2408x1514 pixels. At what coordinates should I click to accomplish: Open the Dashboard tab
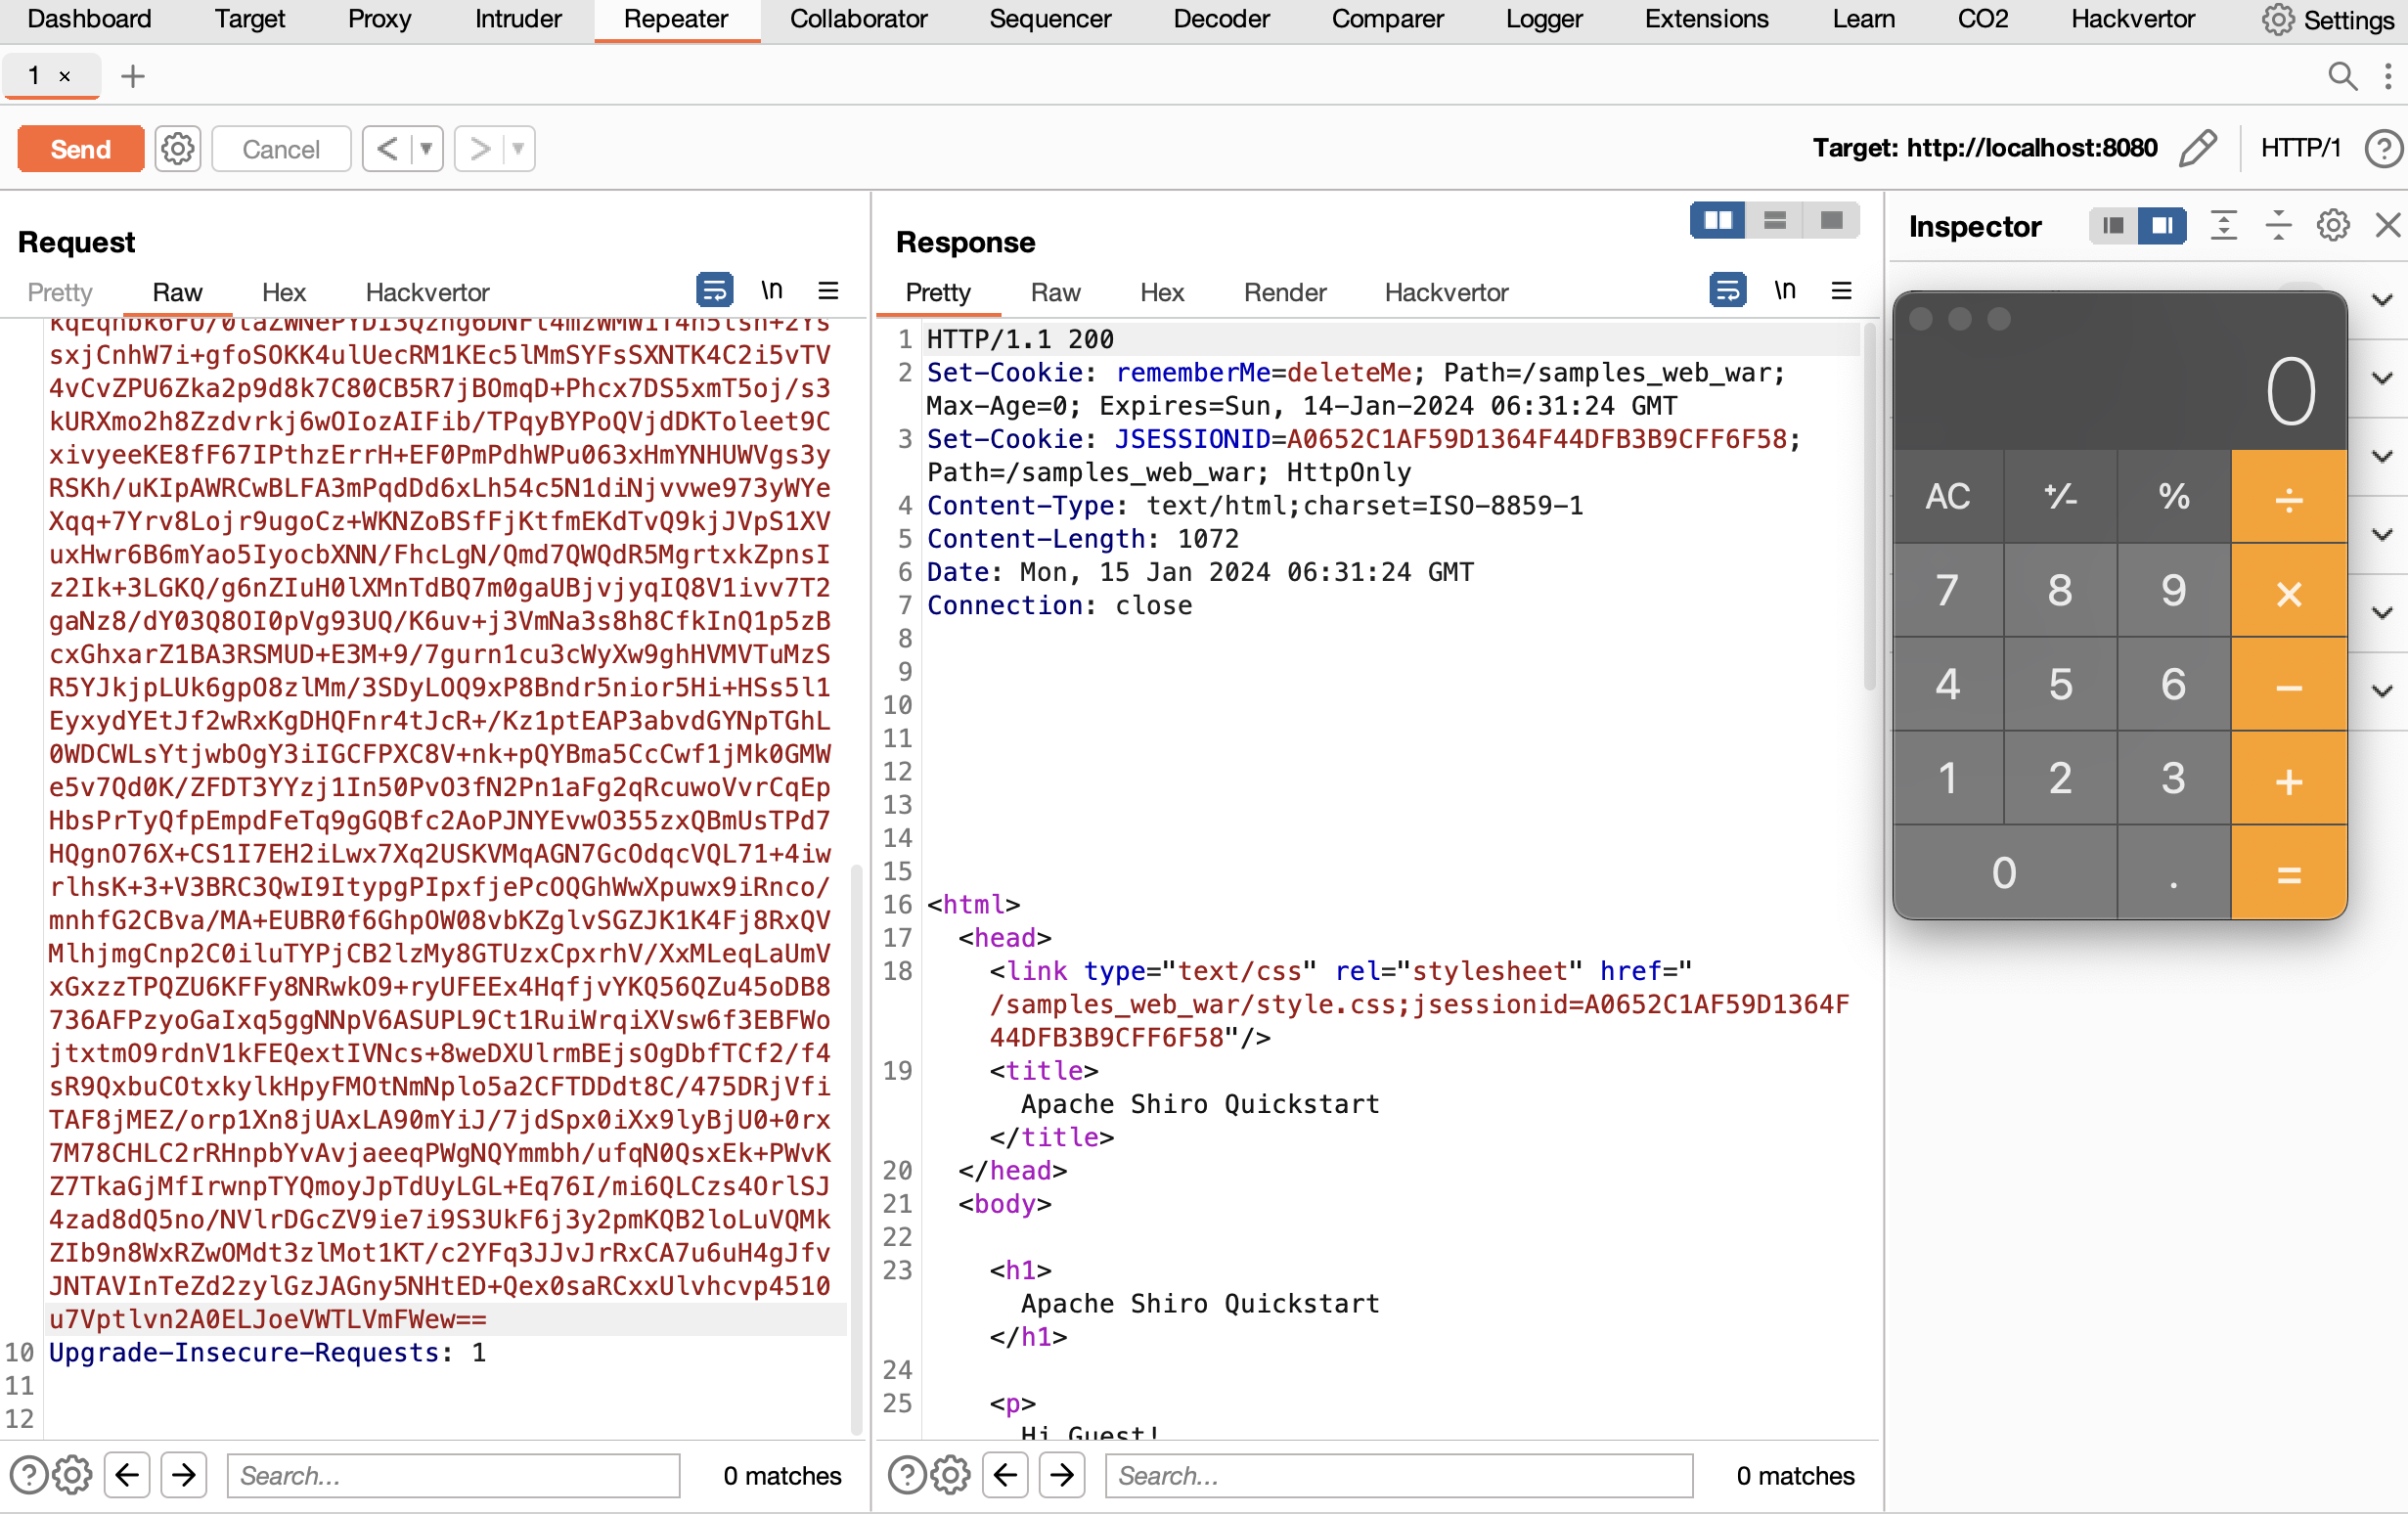[x=89, y=19]
